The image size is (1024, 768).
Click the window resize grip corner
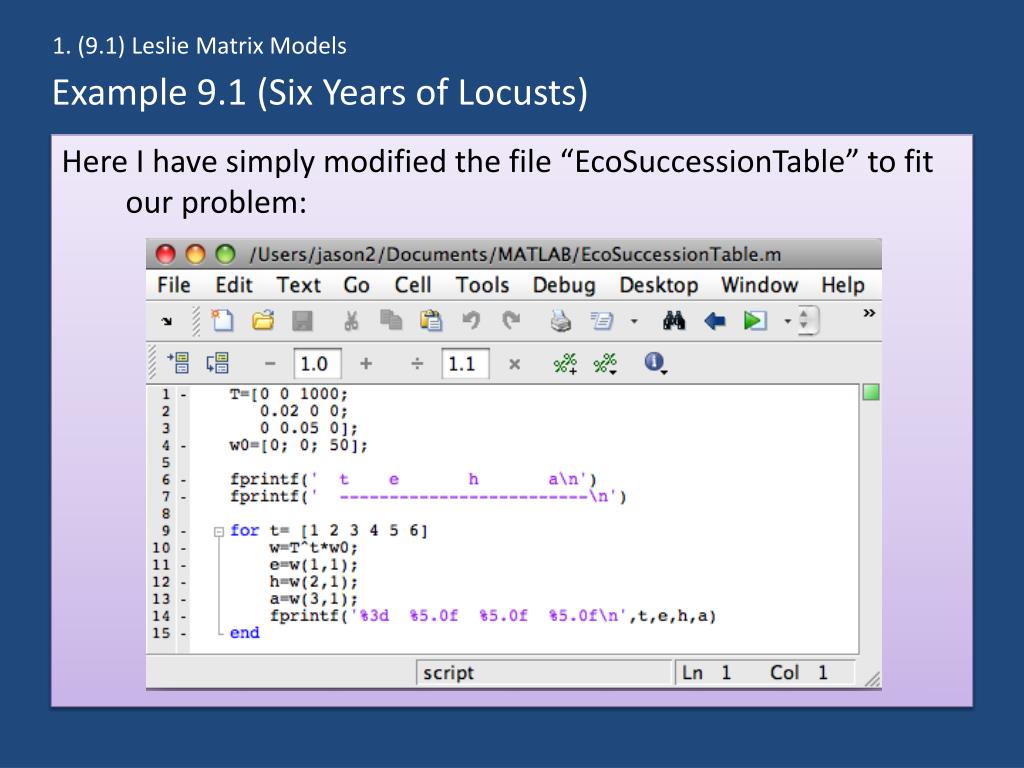[872, 679]
